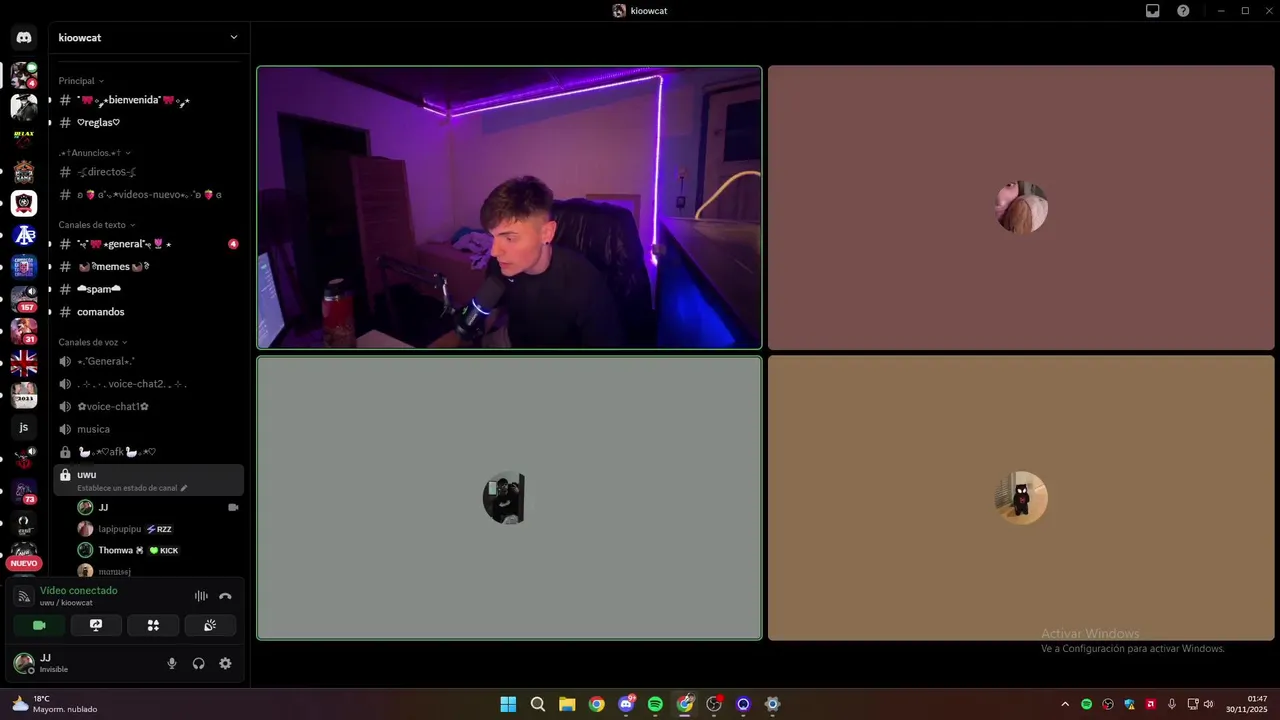
Task: Focus the gray participant tile
Action: [x=509, y=498]
